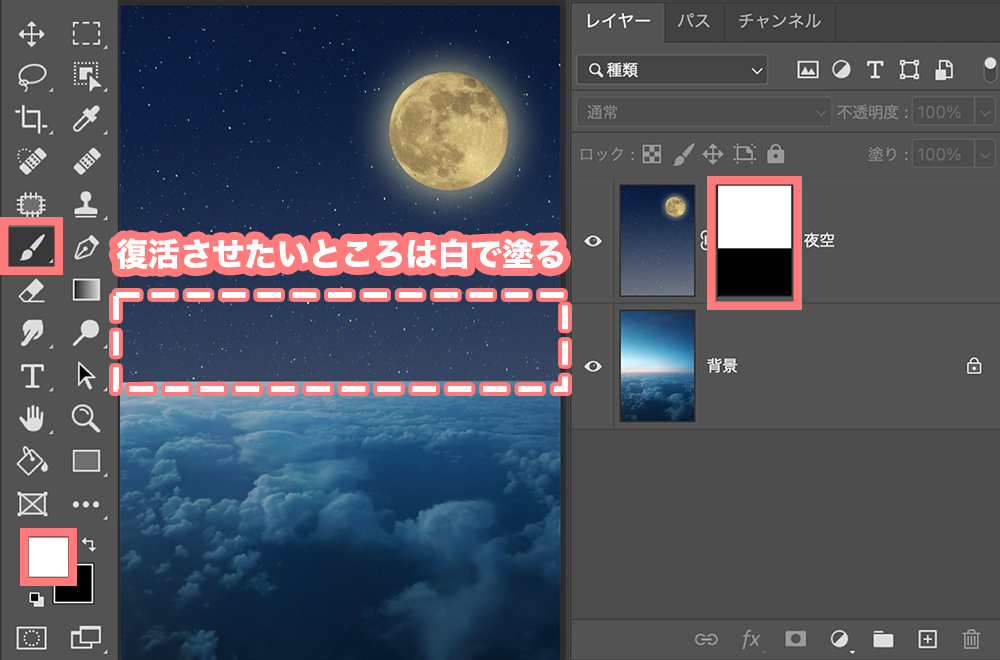Open the Edit Toolbar three-dots menu

click(86, 504)
